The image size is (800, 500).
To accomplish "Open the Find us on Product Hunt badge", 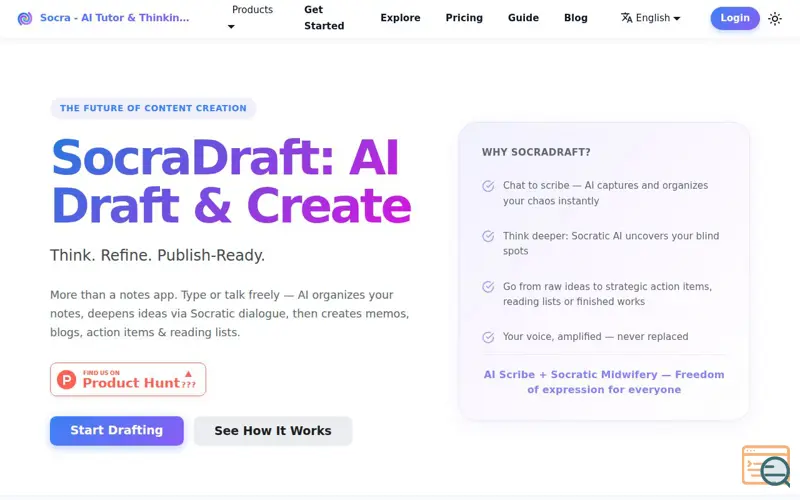I will tap(128, 379).
